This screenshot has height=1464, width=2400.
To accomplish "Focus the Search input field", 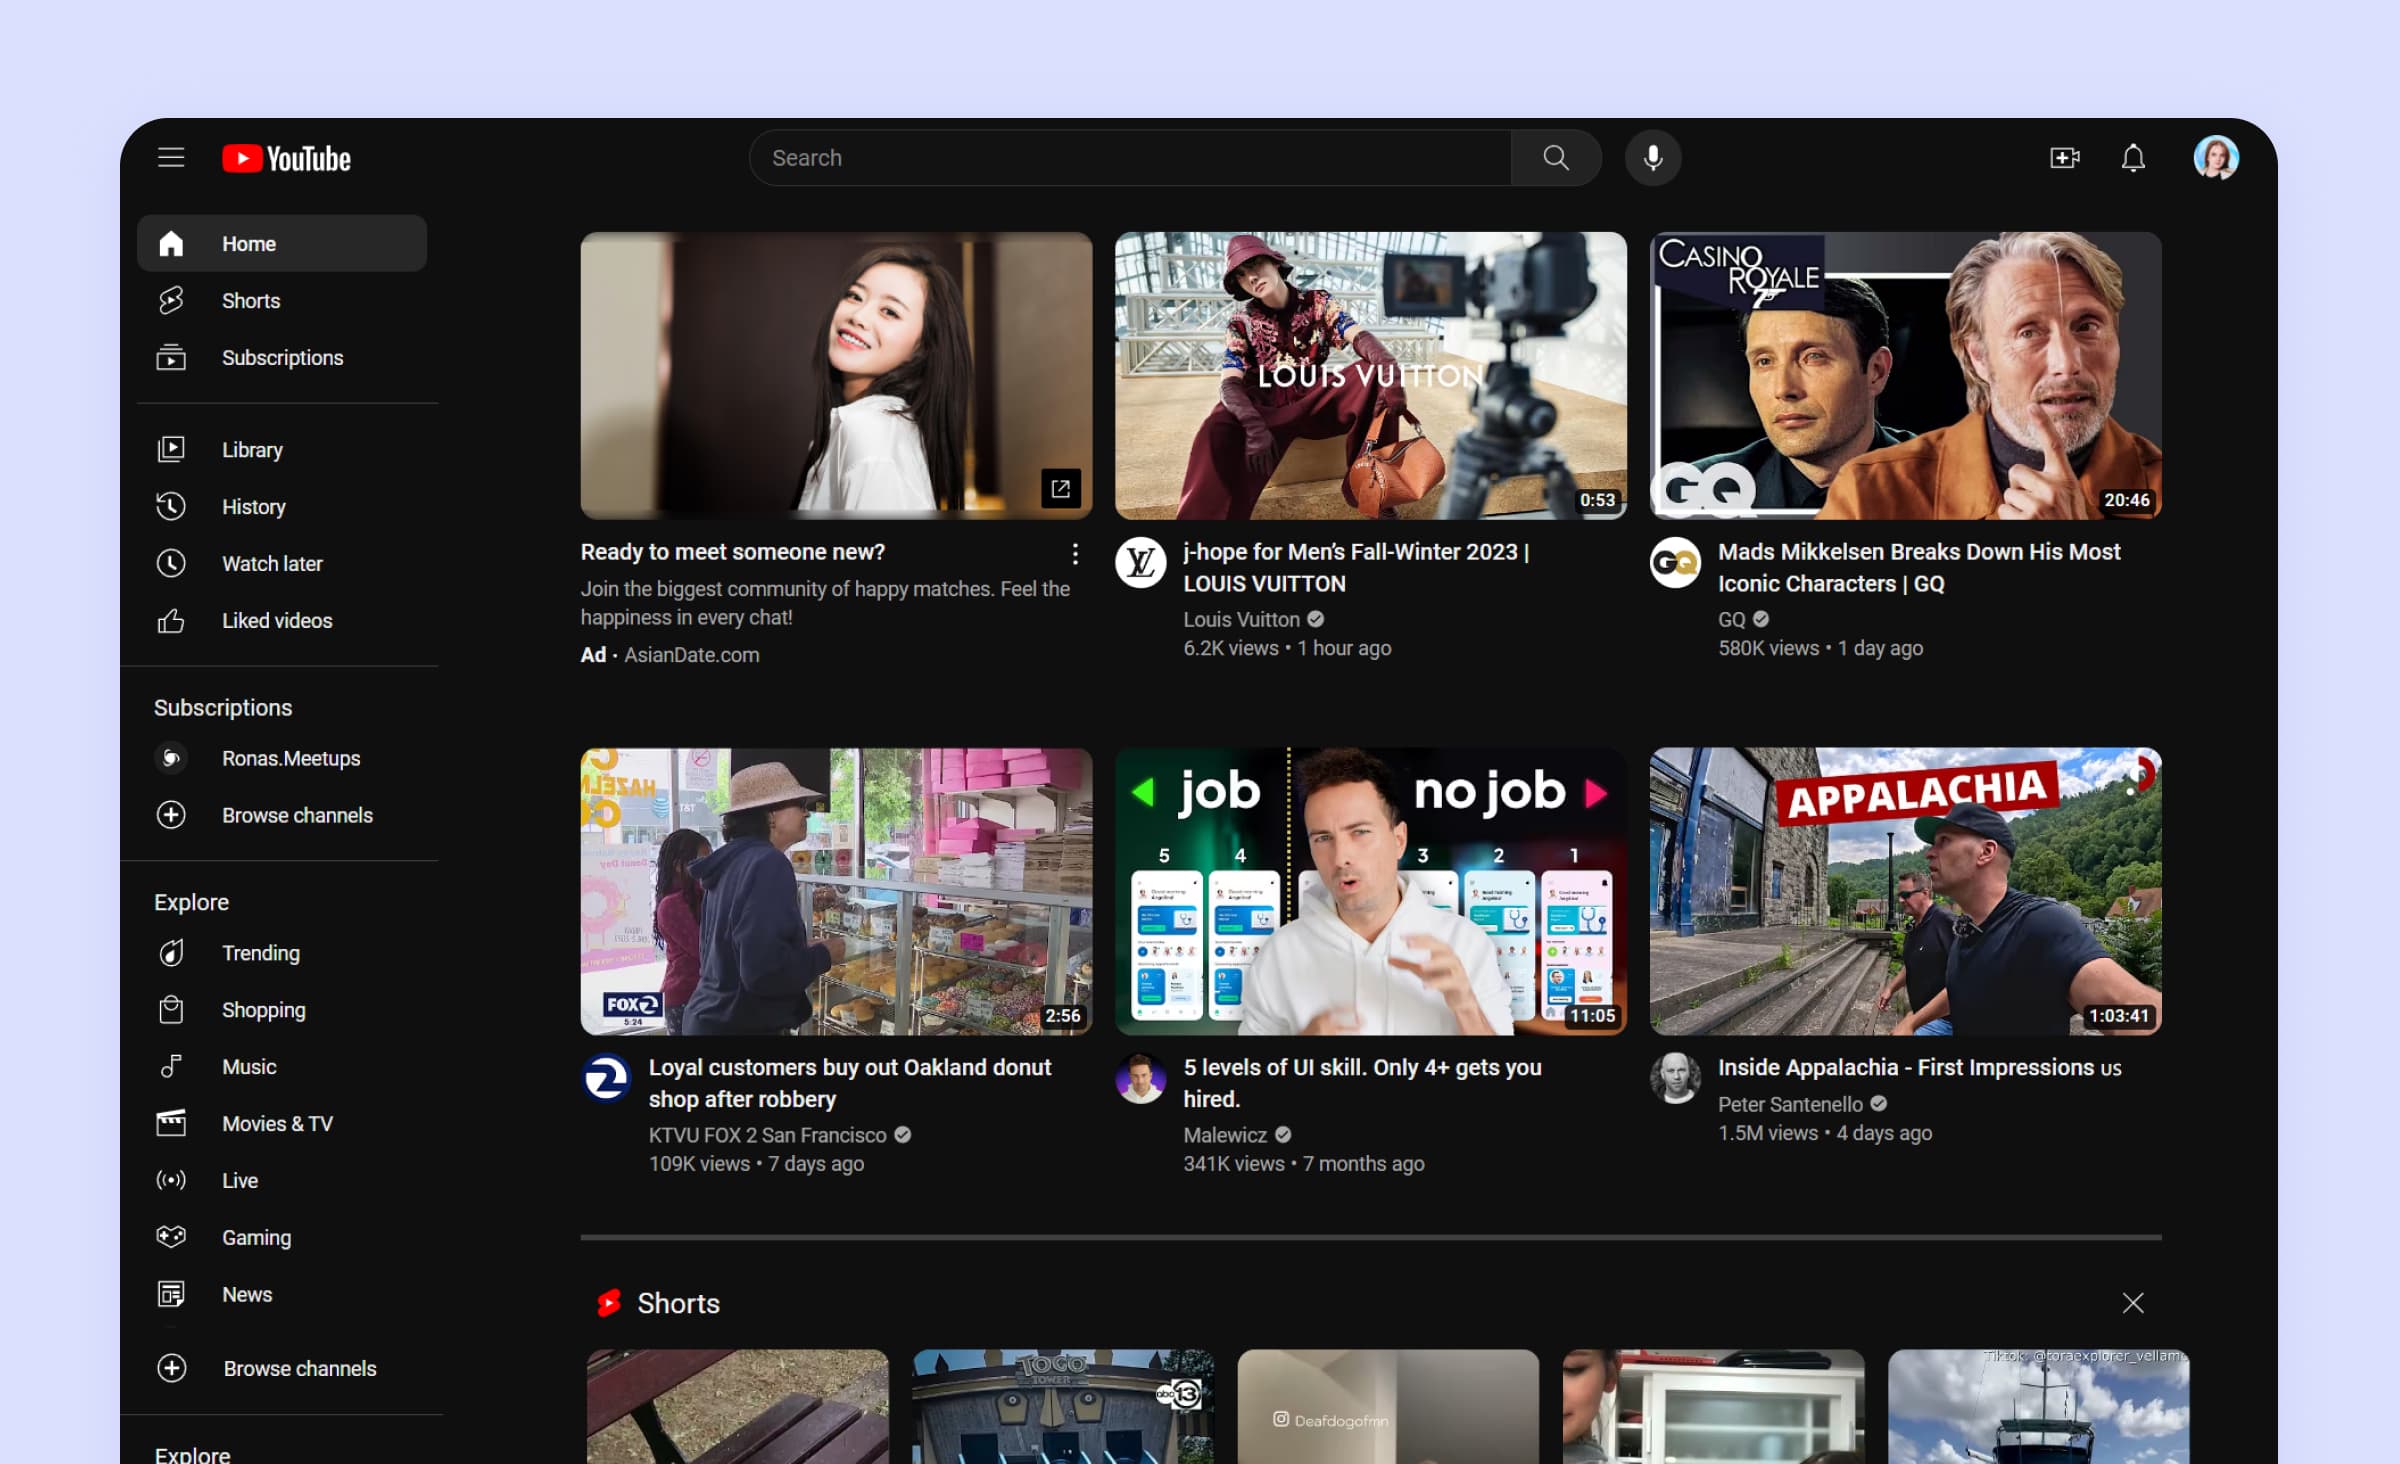I will [x=1130, y=157].
